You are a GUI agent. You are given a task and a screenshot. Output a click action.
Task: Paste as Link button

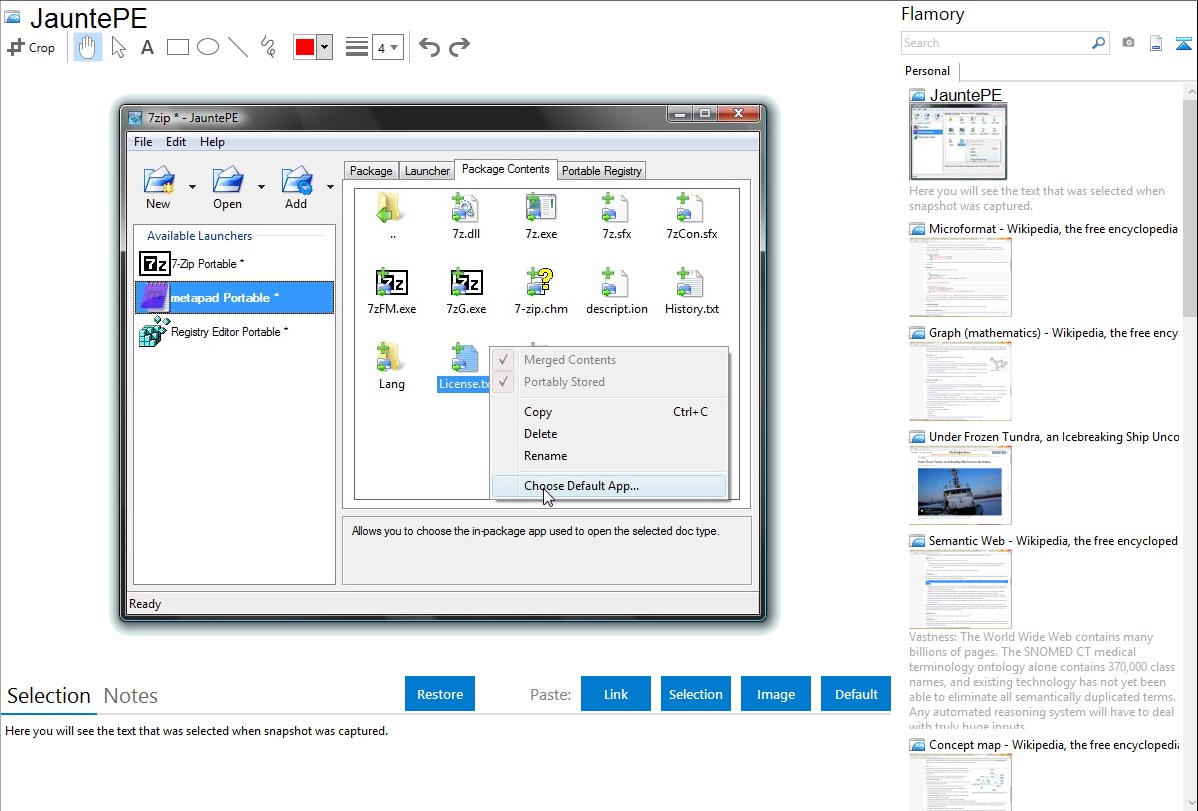(x=616, y=694)
